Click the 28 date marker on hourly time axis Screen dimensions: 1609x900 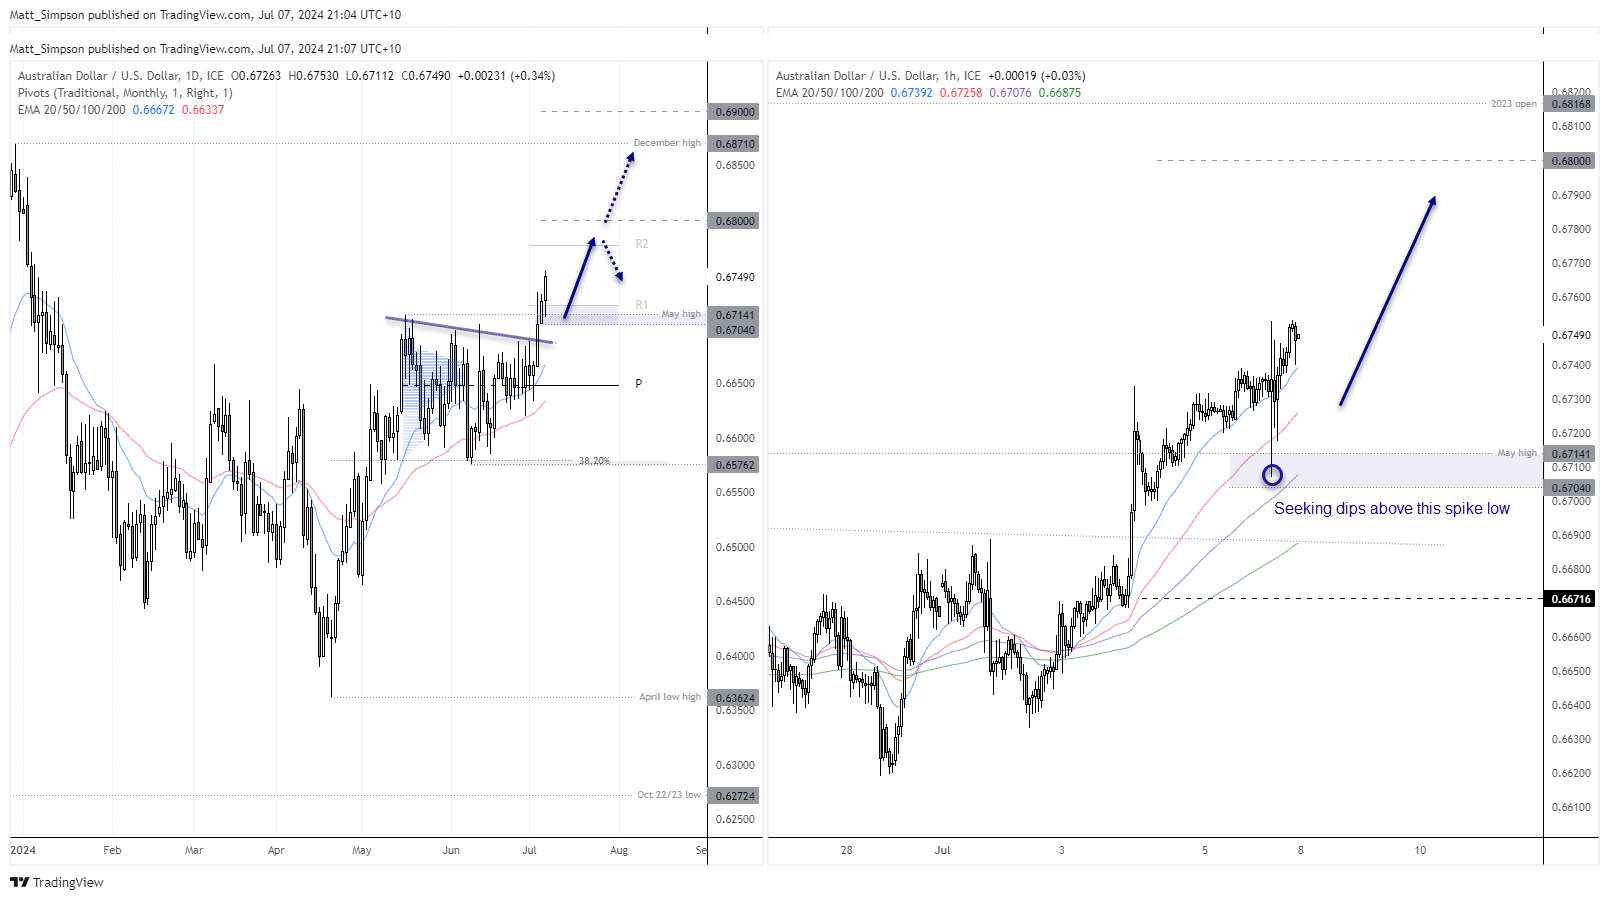click(x=847, y=850)
